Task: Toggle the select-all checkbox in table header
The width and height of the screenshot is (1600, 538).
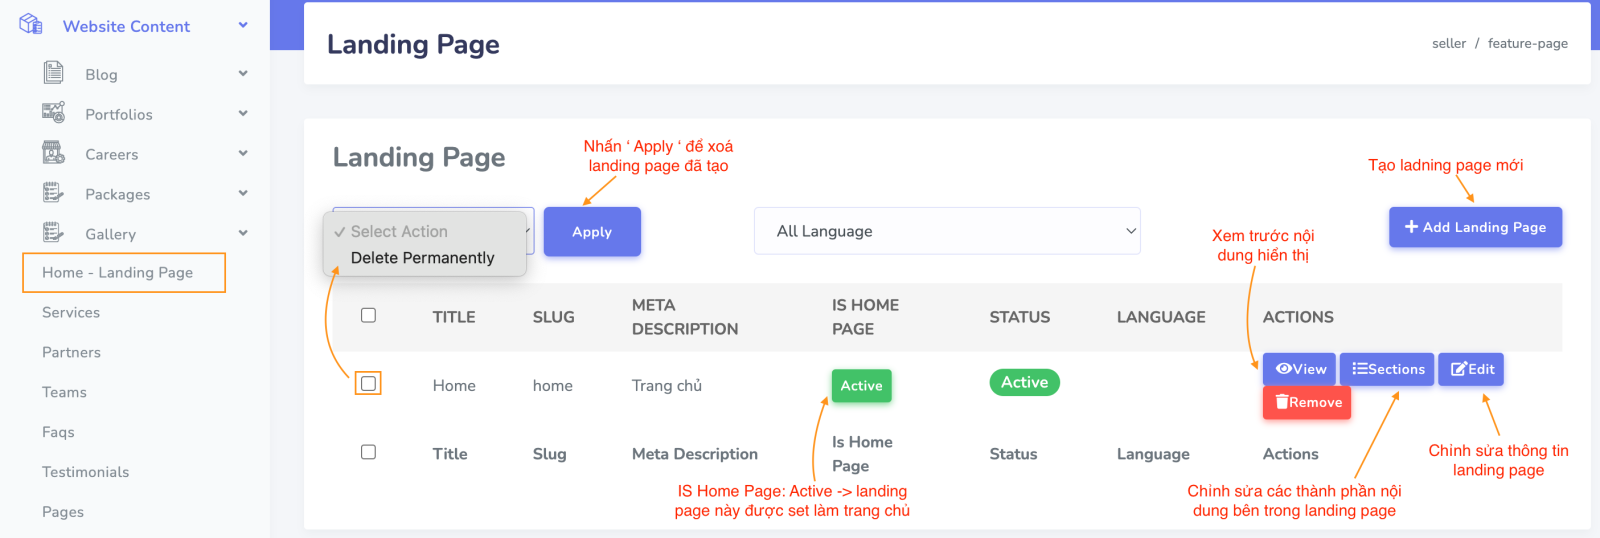Action: [368, 316]
